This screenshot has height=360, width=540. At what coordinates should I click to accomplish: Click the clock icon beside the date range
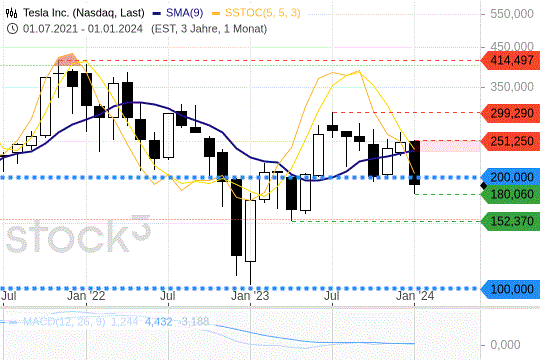click(12, 29)
